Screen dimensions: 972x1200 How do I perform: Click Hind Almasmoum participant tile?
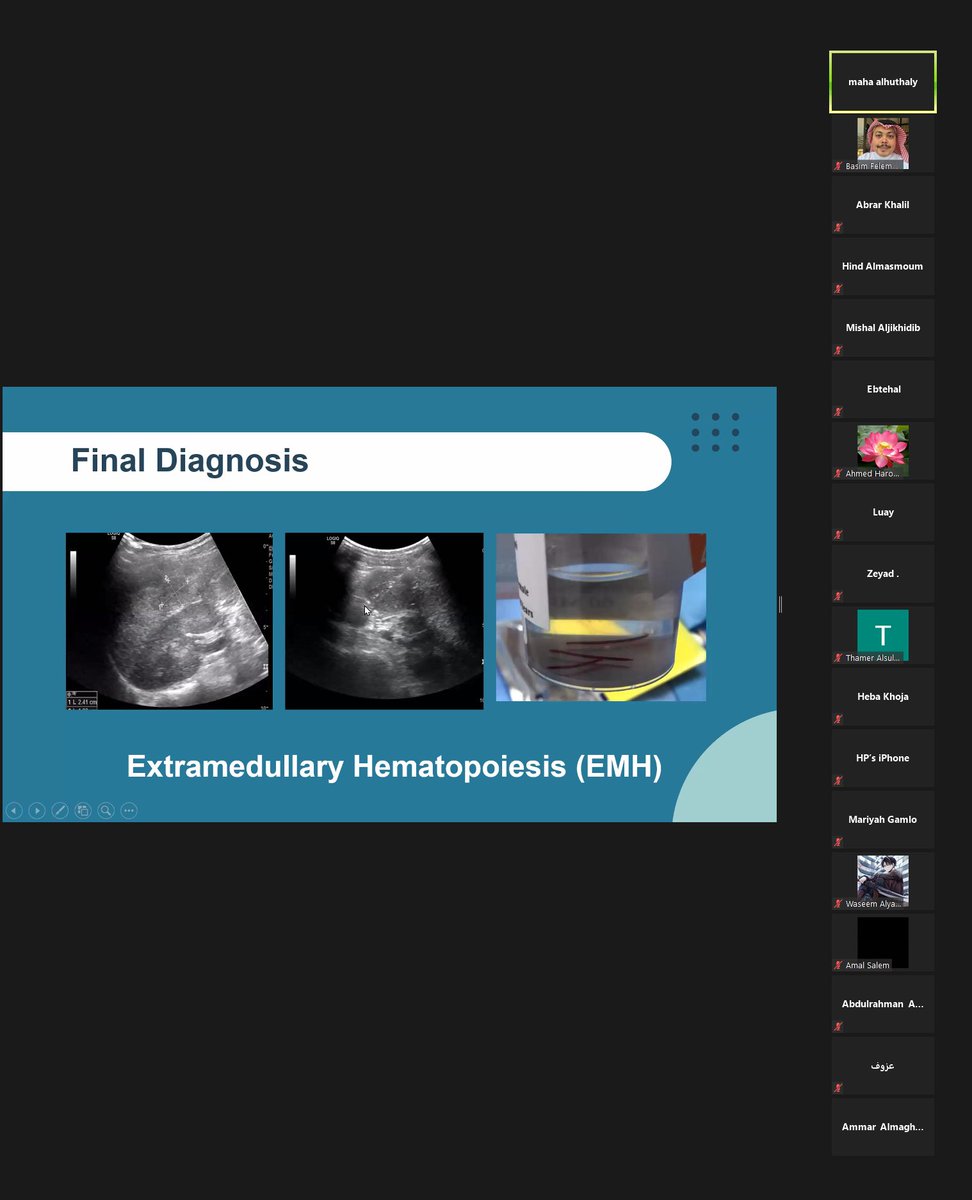pos(883,267)
